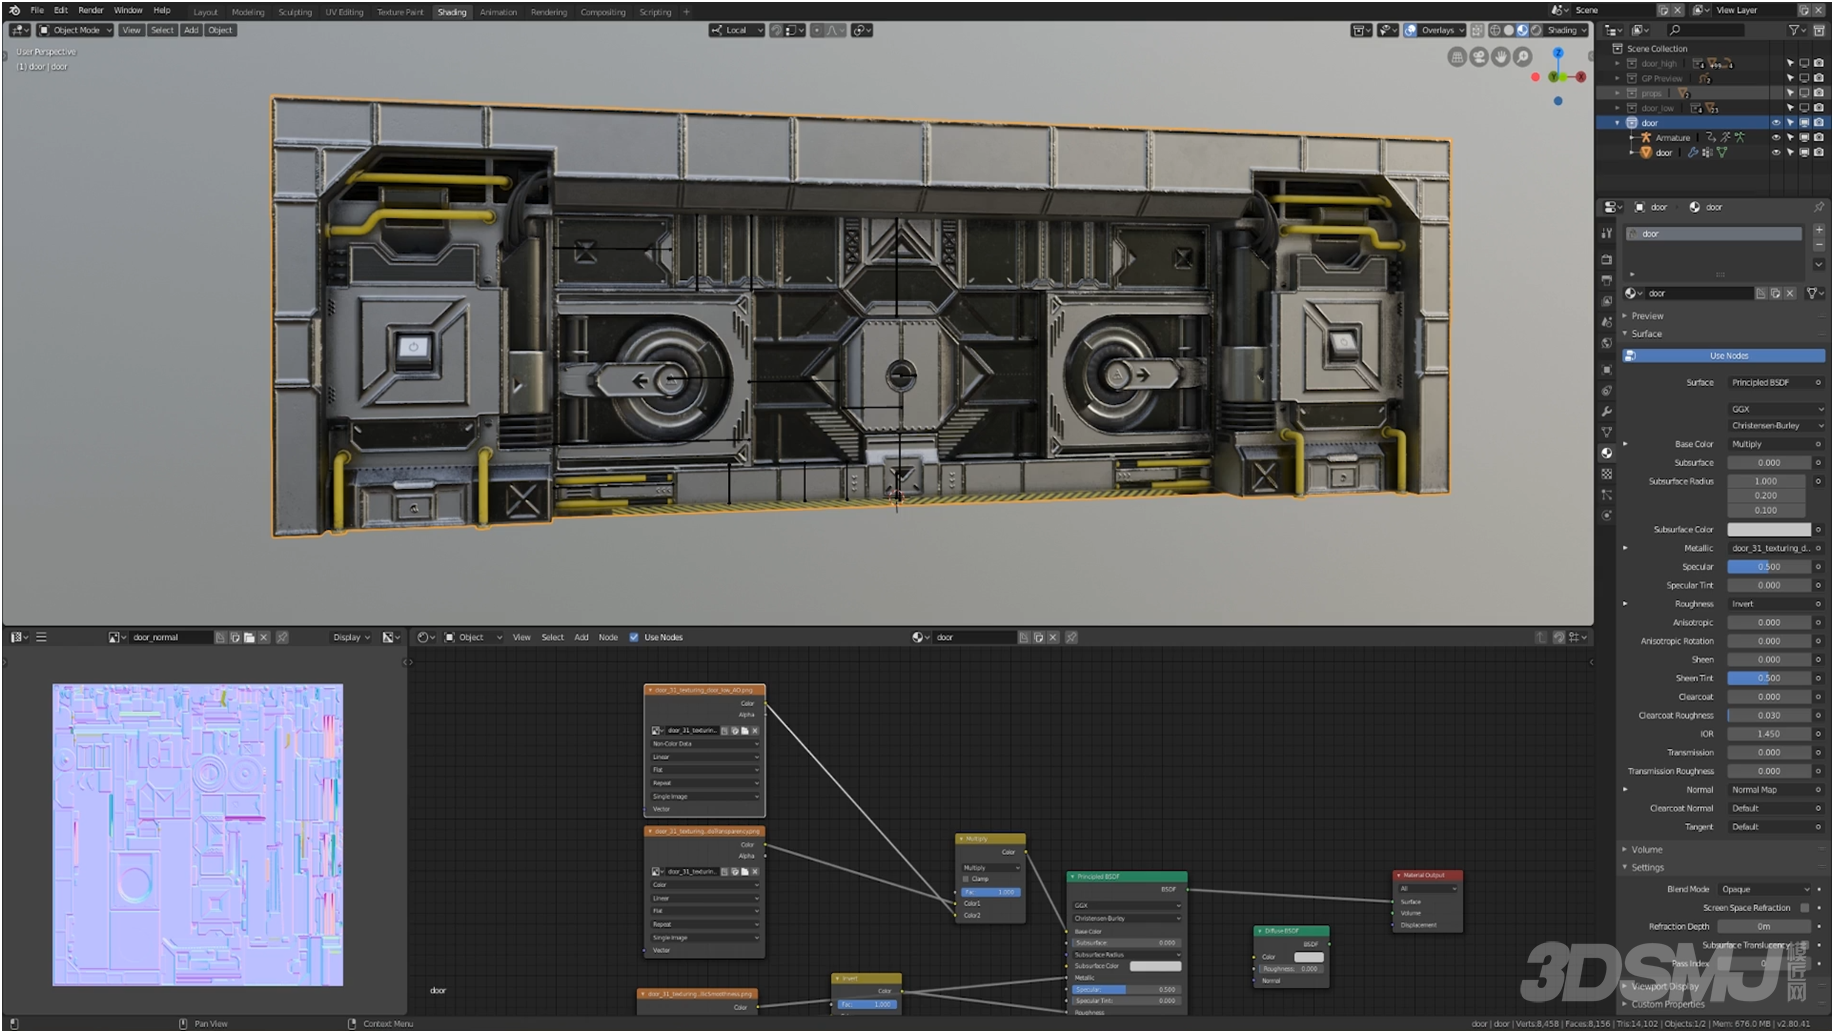Click Normal Map link button in properties

click(x=1769, y=790)
